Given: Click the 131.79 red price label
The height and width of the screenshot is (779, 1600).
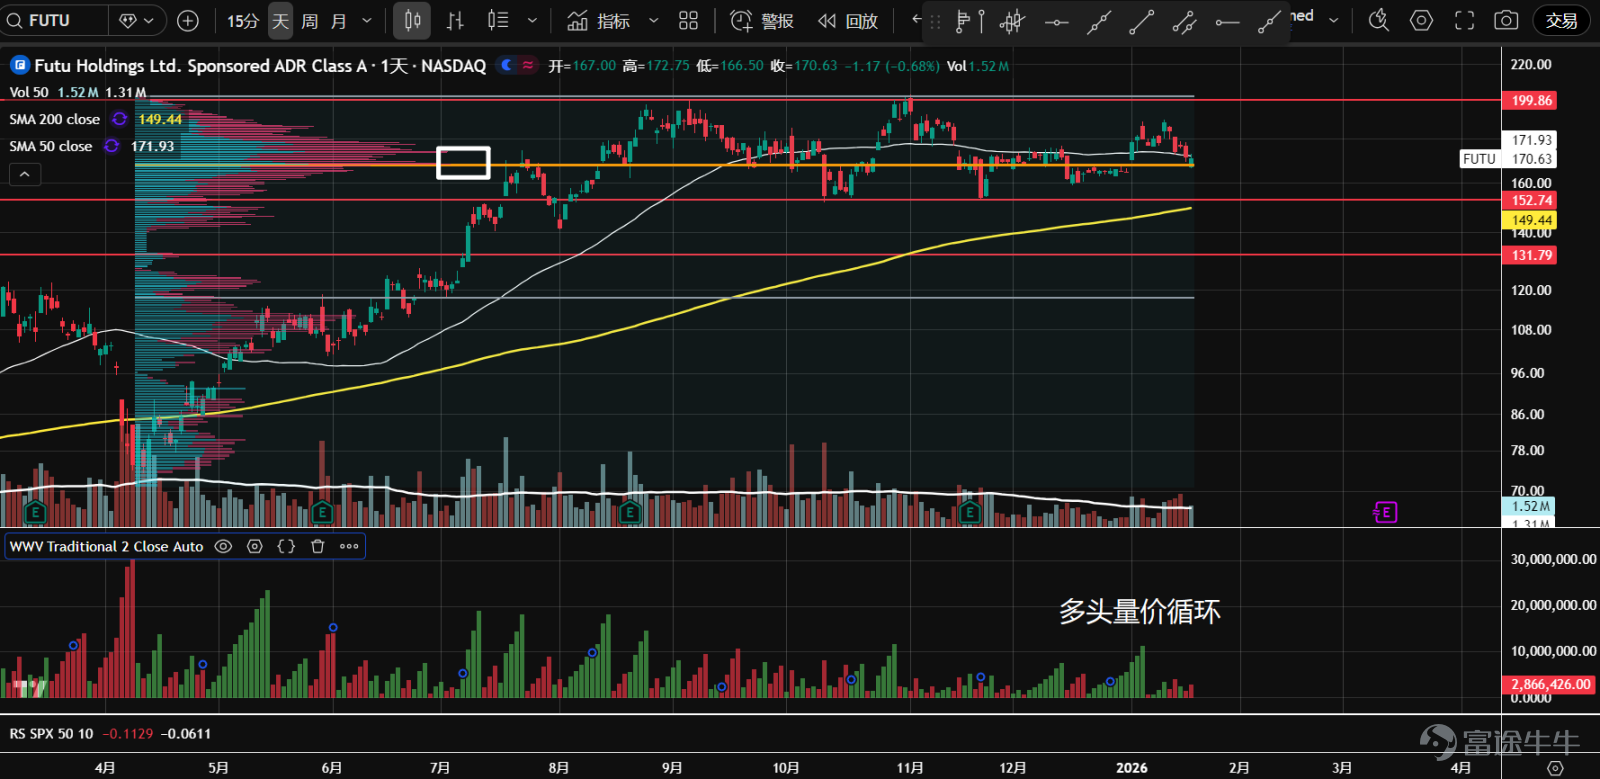Looking at the screenshot, I should click(x=1530, y=255).
